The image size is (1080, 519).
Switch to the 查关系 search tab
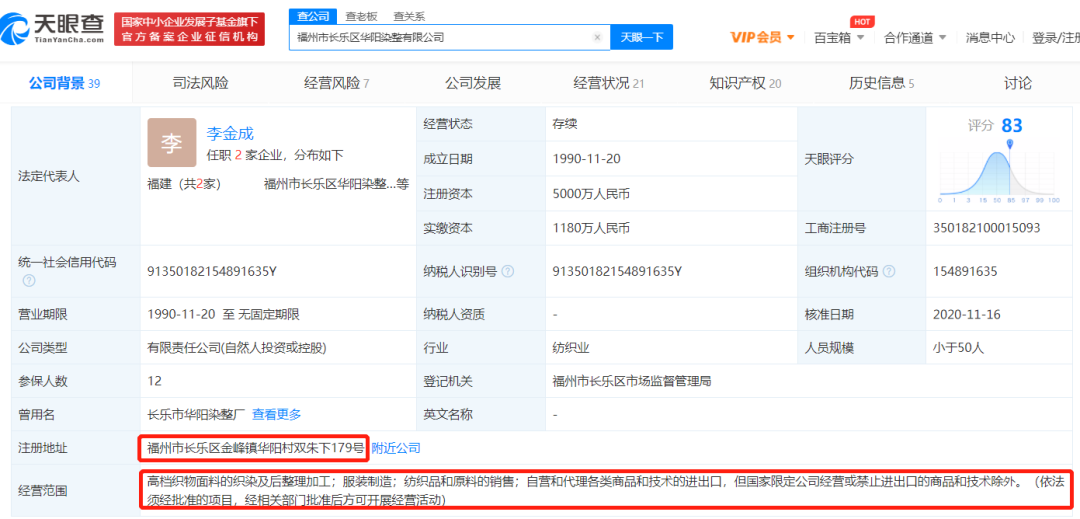tap(408, 16)
